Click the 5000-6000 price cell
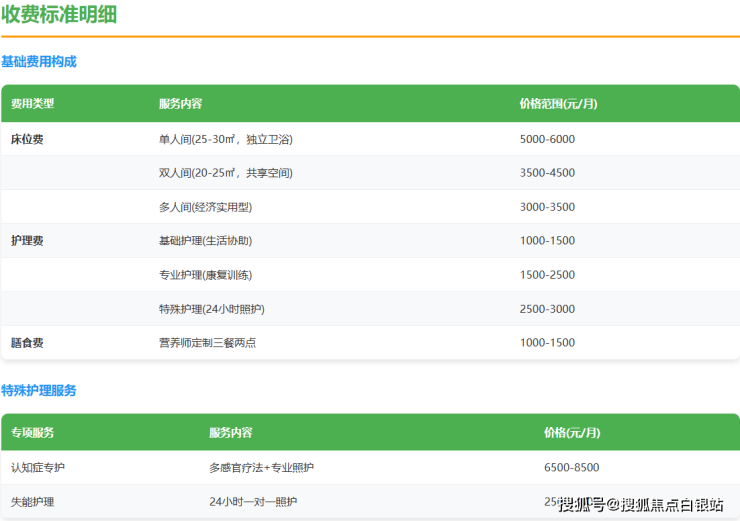 point(547,139)
